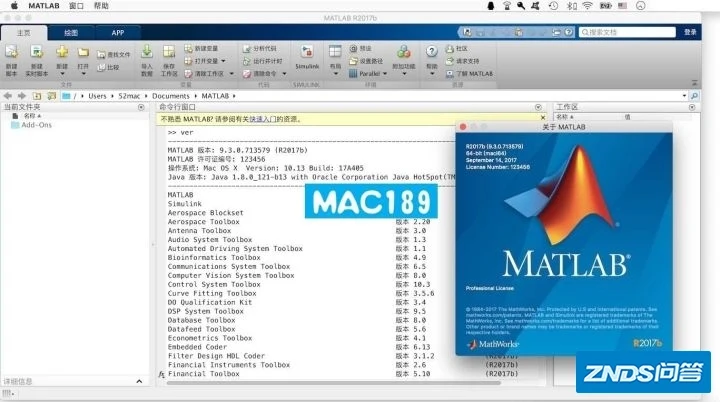The image size is (720, 402).
Task: Select Find Files (查找文件) in toolstrip
Action: point(113,55)
